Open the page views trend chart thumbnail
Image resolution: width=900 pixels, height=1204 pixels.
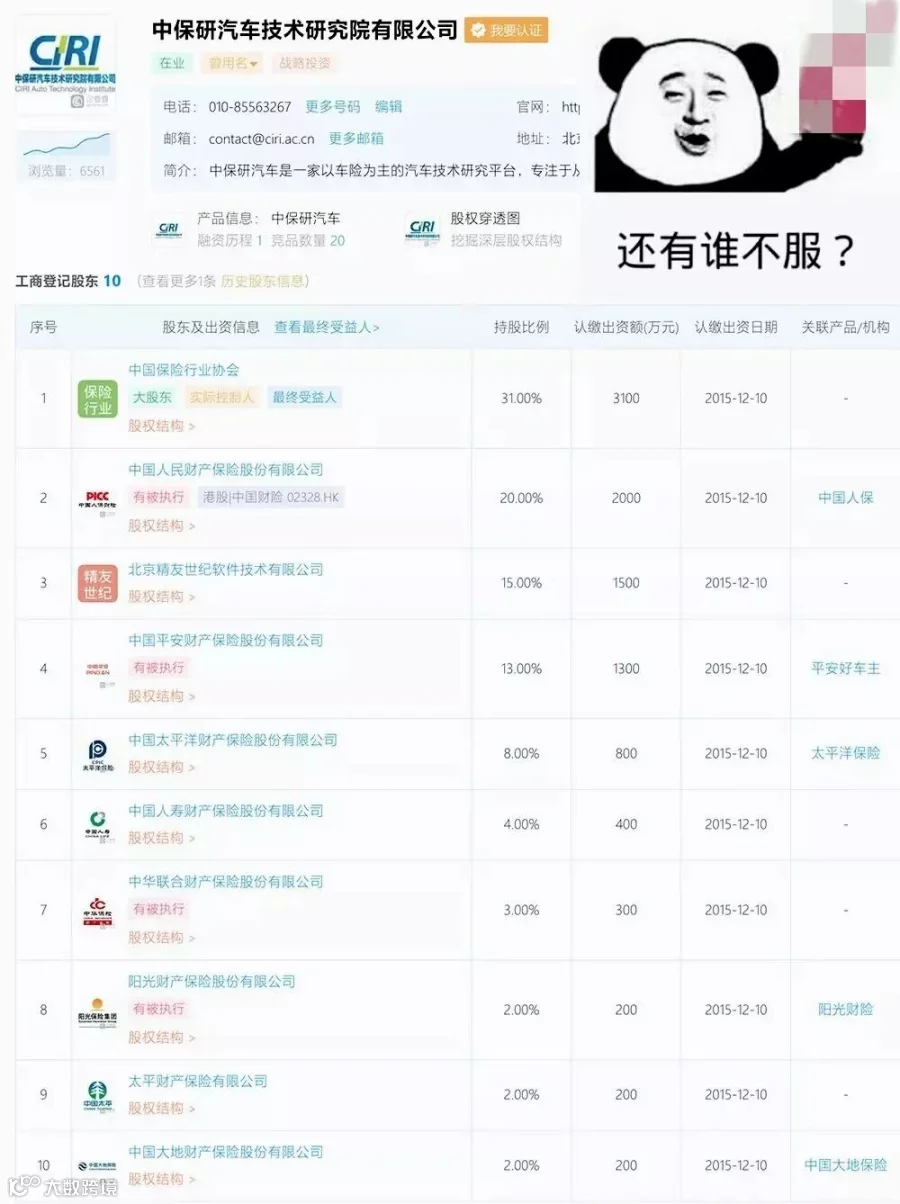point(67,145)
